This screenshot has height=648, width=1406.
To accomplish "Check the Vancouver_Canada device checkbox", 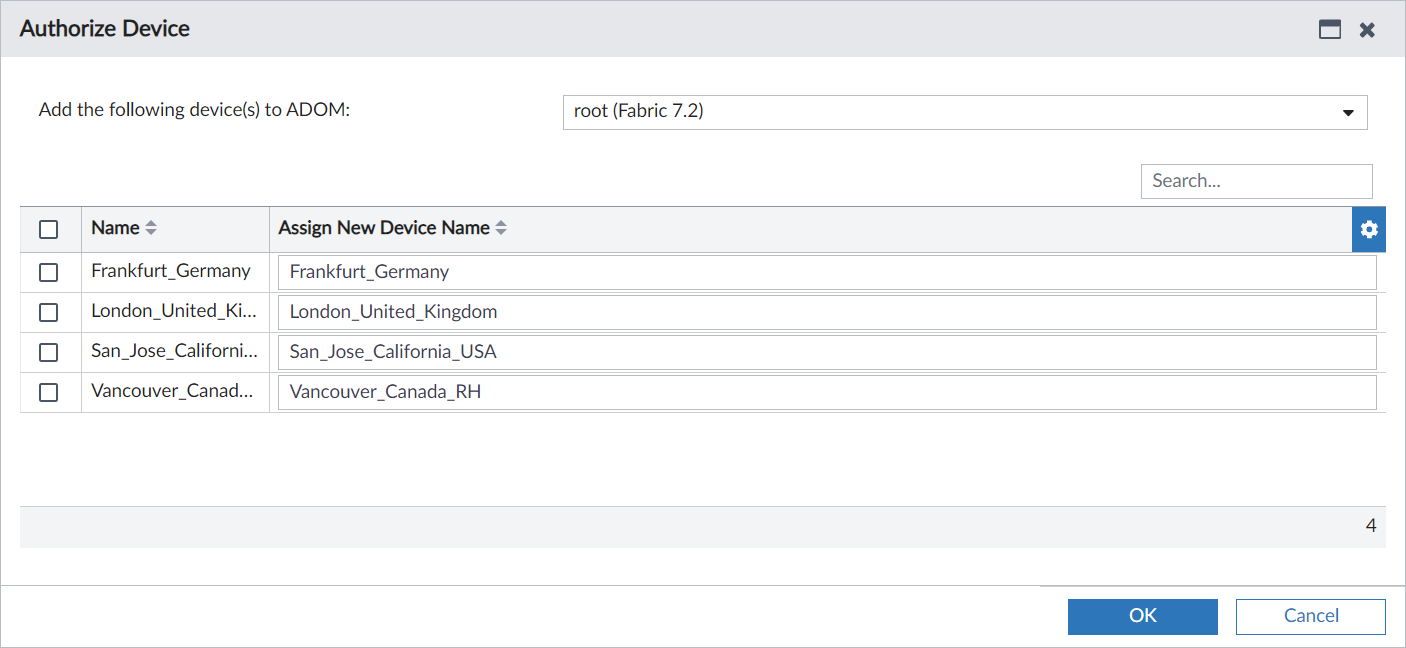I will point(49,391).
